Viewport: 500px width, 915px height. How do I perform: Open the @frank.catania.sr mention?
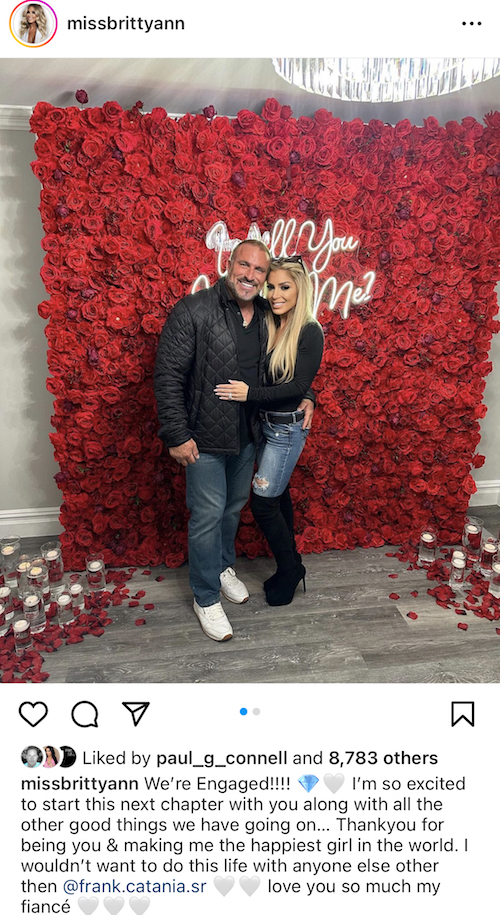135,887
